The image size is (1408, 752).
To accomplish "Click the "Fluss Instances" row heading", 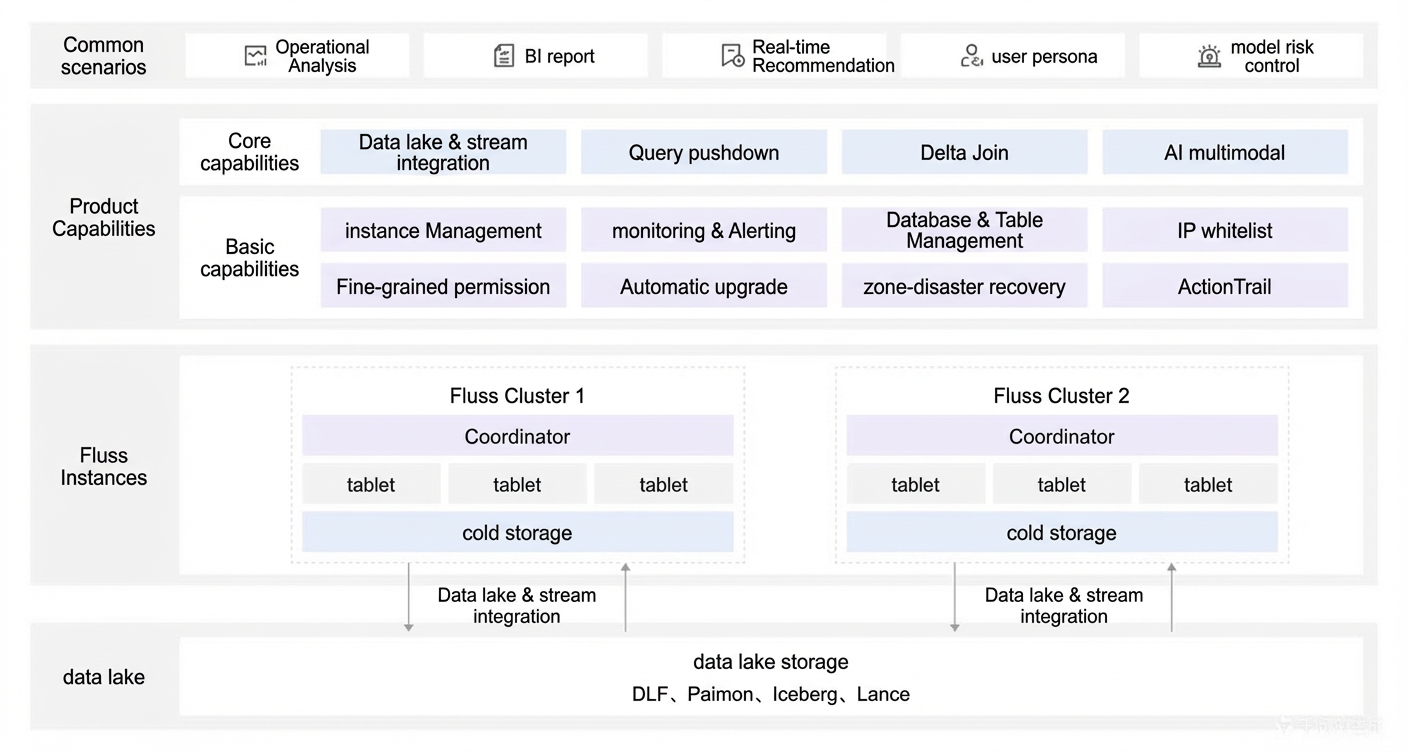I will (103, 466).
